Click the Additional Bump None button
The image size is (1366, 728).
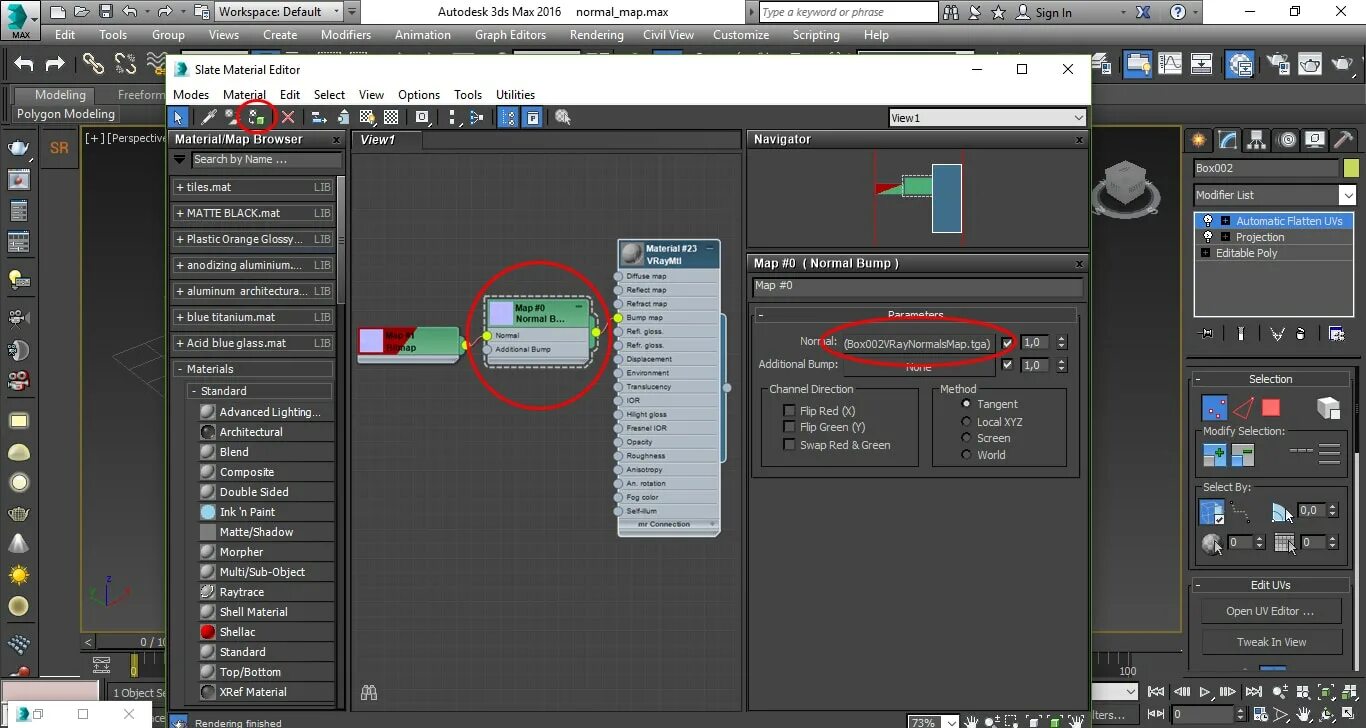[918, 366]
